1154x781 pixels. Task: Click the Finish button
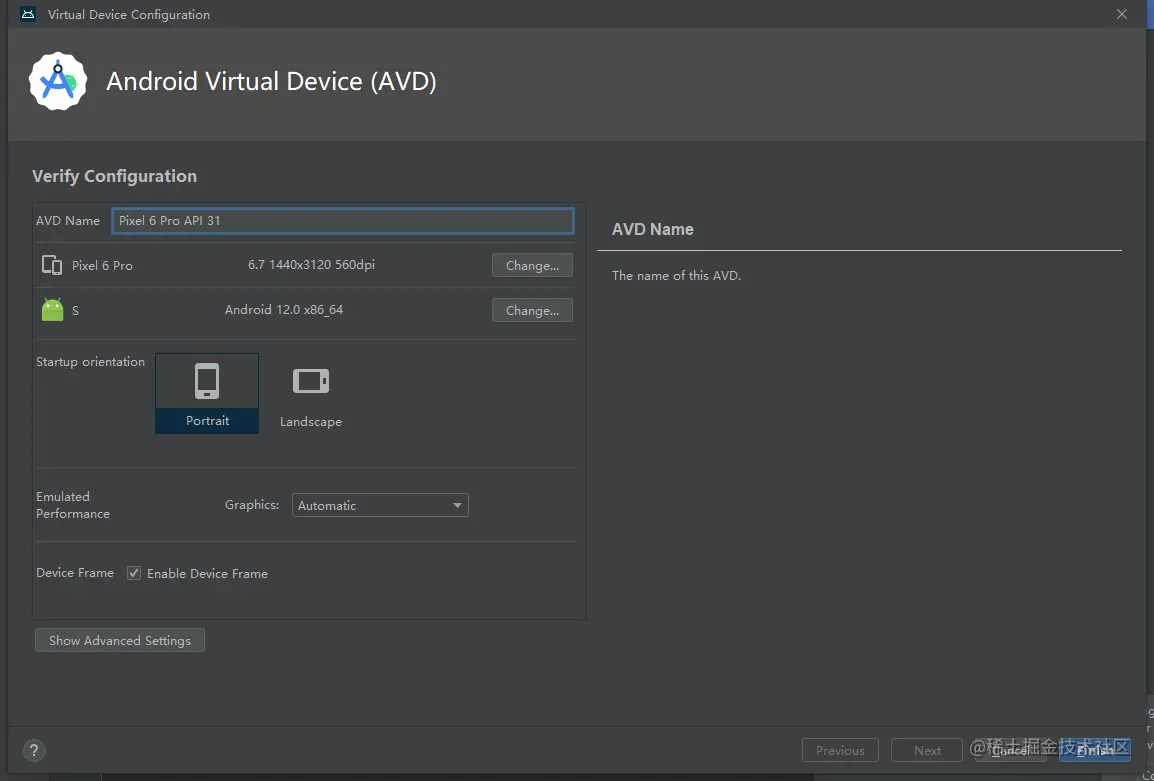pos(1094,750)
